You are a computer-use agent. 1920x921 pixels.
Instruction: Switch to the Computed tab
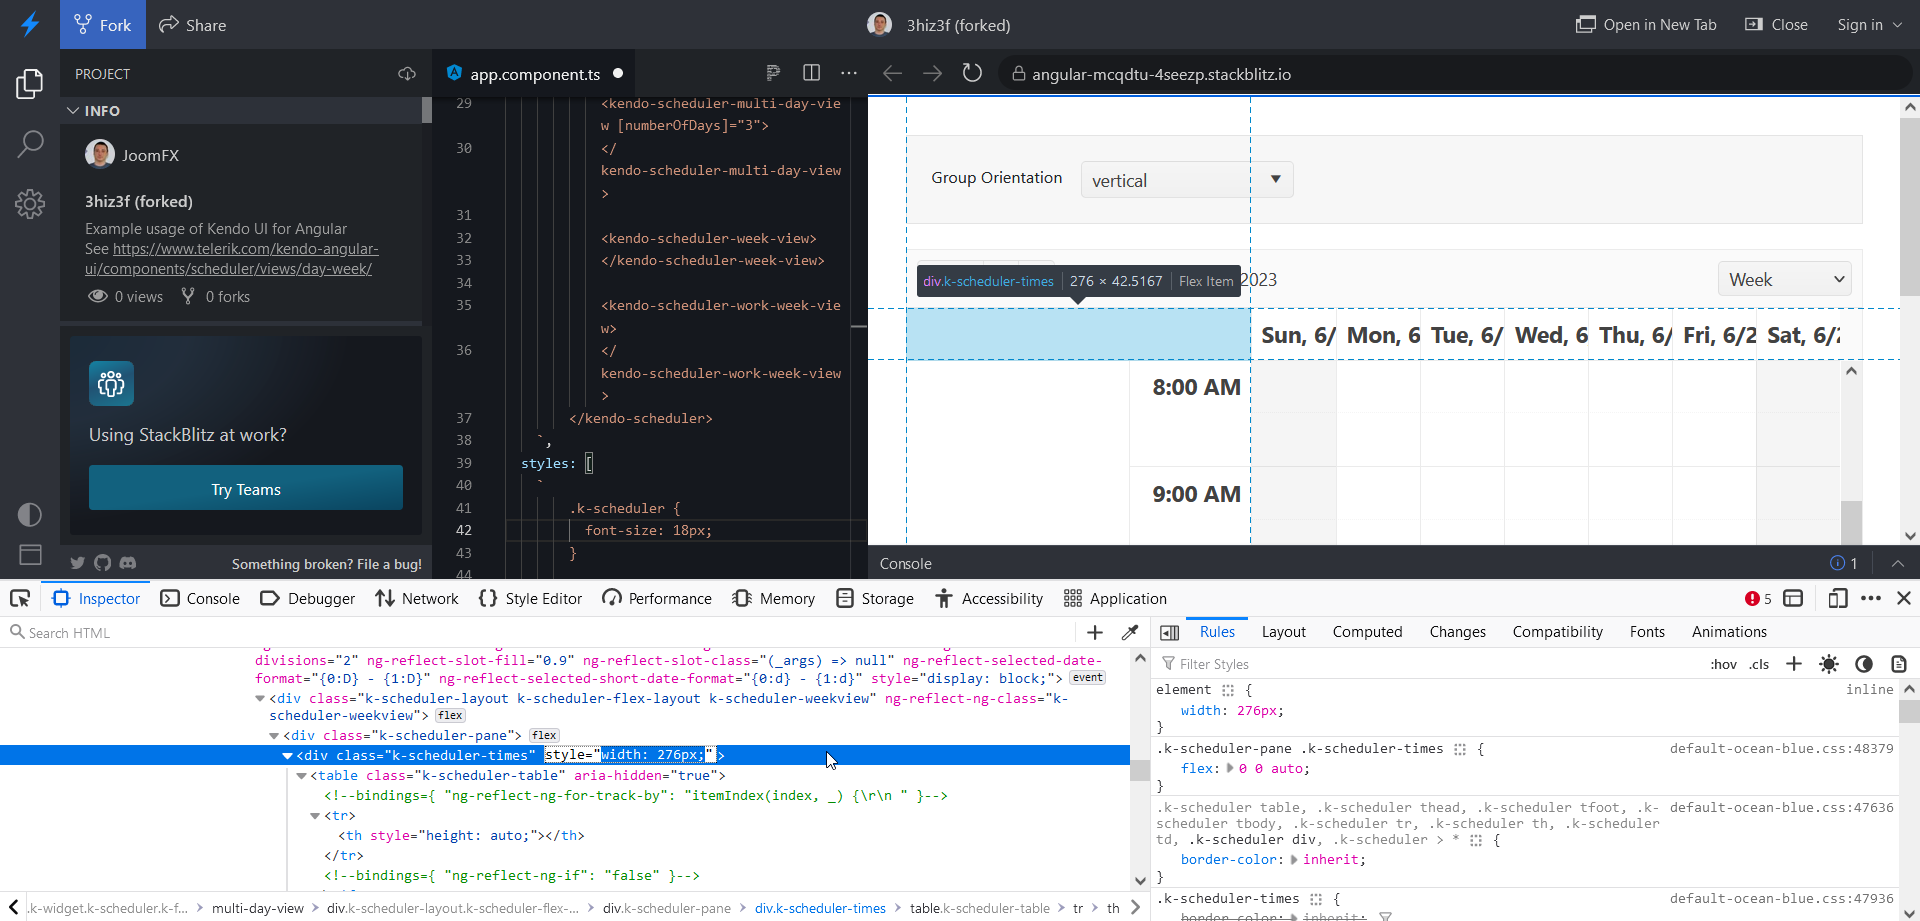click(x=1367, y=631)
